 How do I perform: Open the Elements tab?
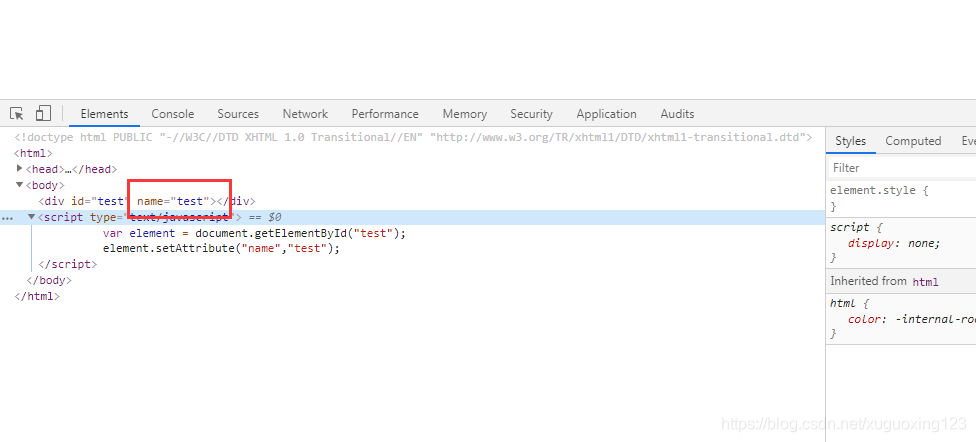click(104, 114)
